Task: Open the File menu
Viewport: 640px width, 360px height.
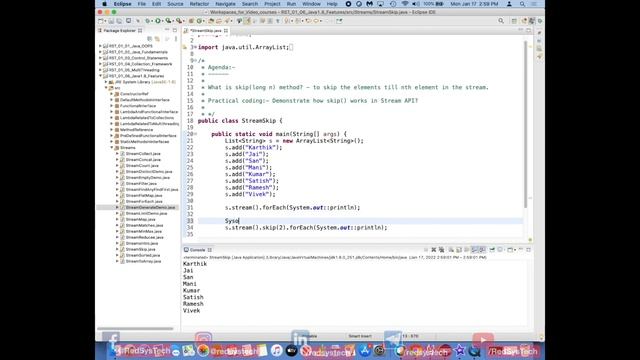Action: pyautogui.click(x=142, y=4)
